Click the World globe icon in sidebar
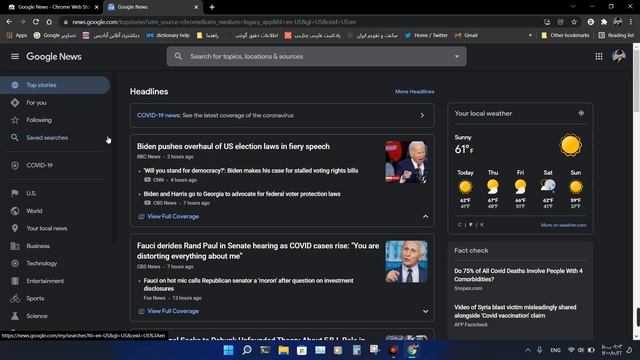Screen dimensions: 640x360 coord(15,211)
